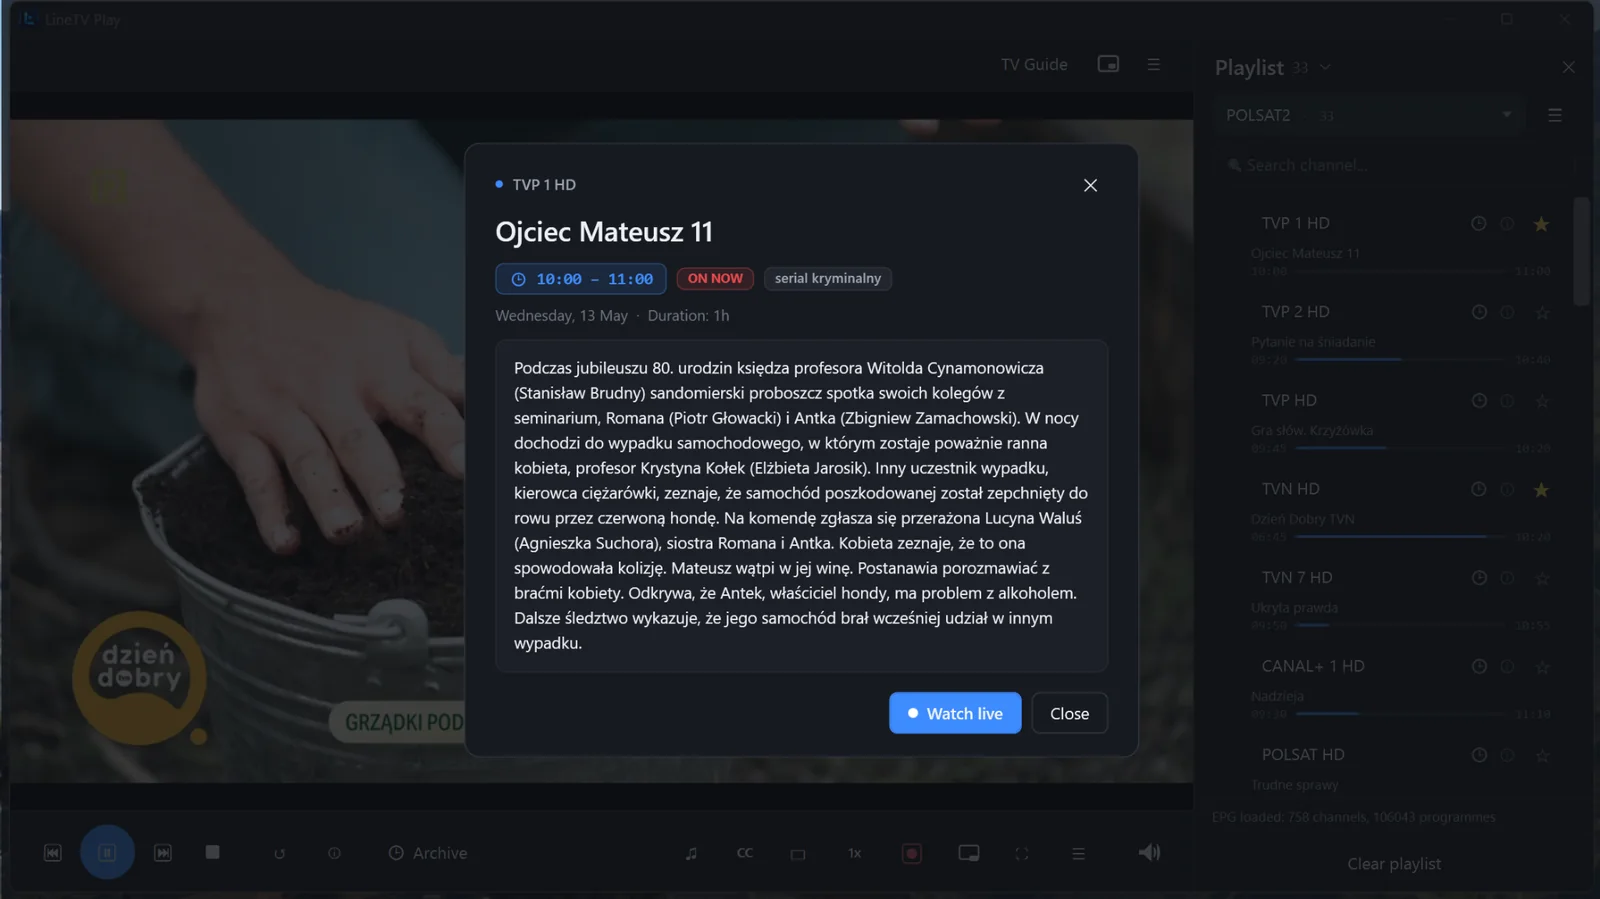The width and height of the screenshot is (1600, 899).
Task: Open the 1x playback speed selector
Action: pos(855,853)
